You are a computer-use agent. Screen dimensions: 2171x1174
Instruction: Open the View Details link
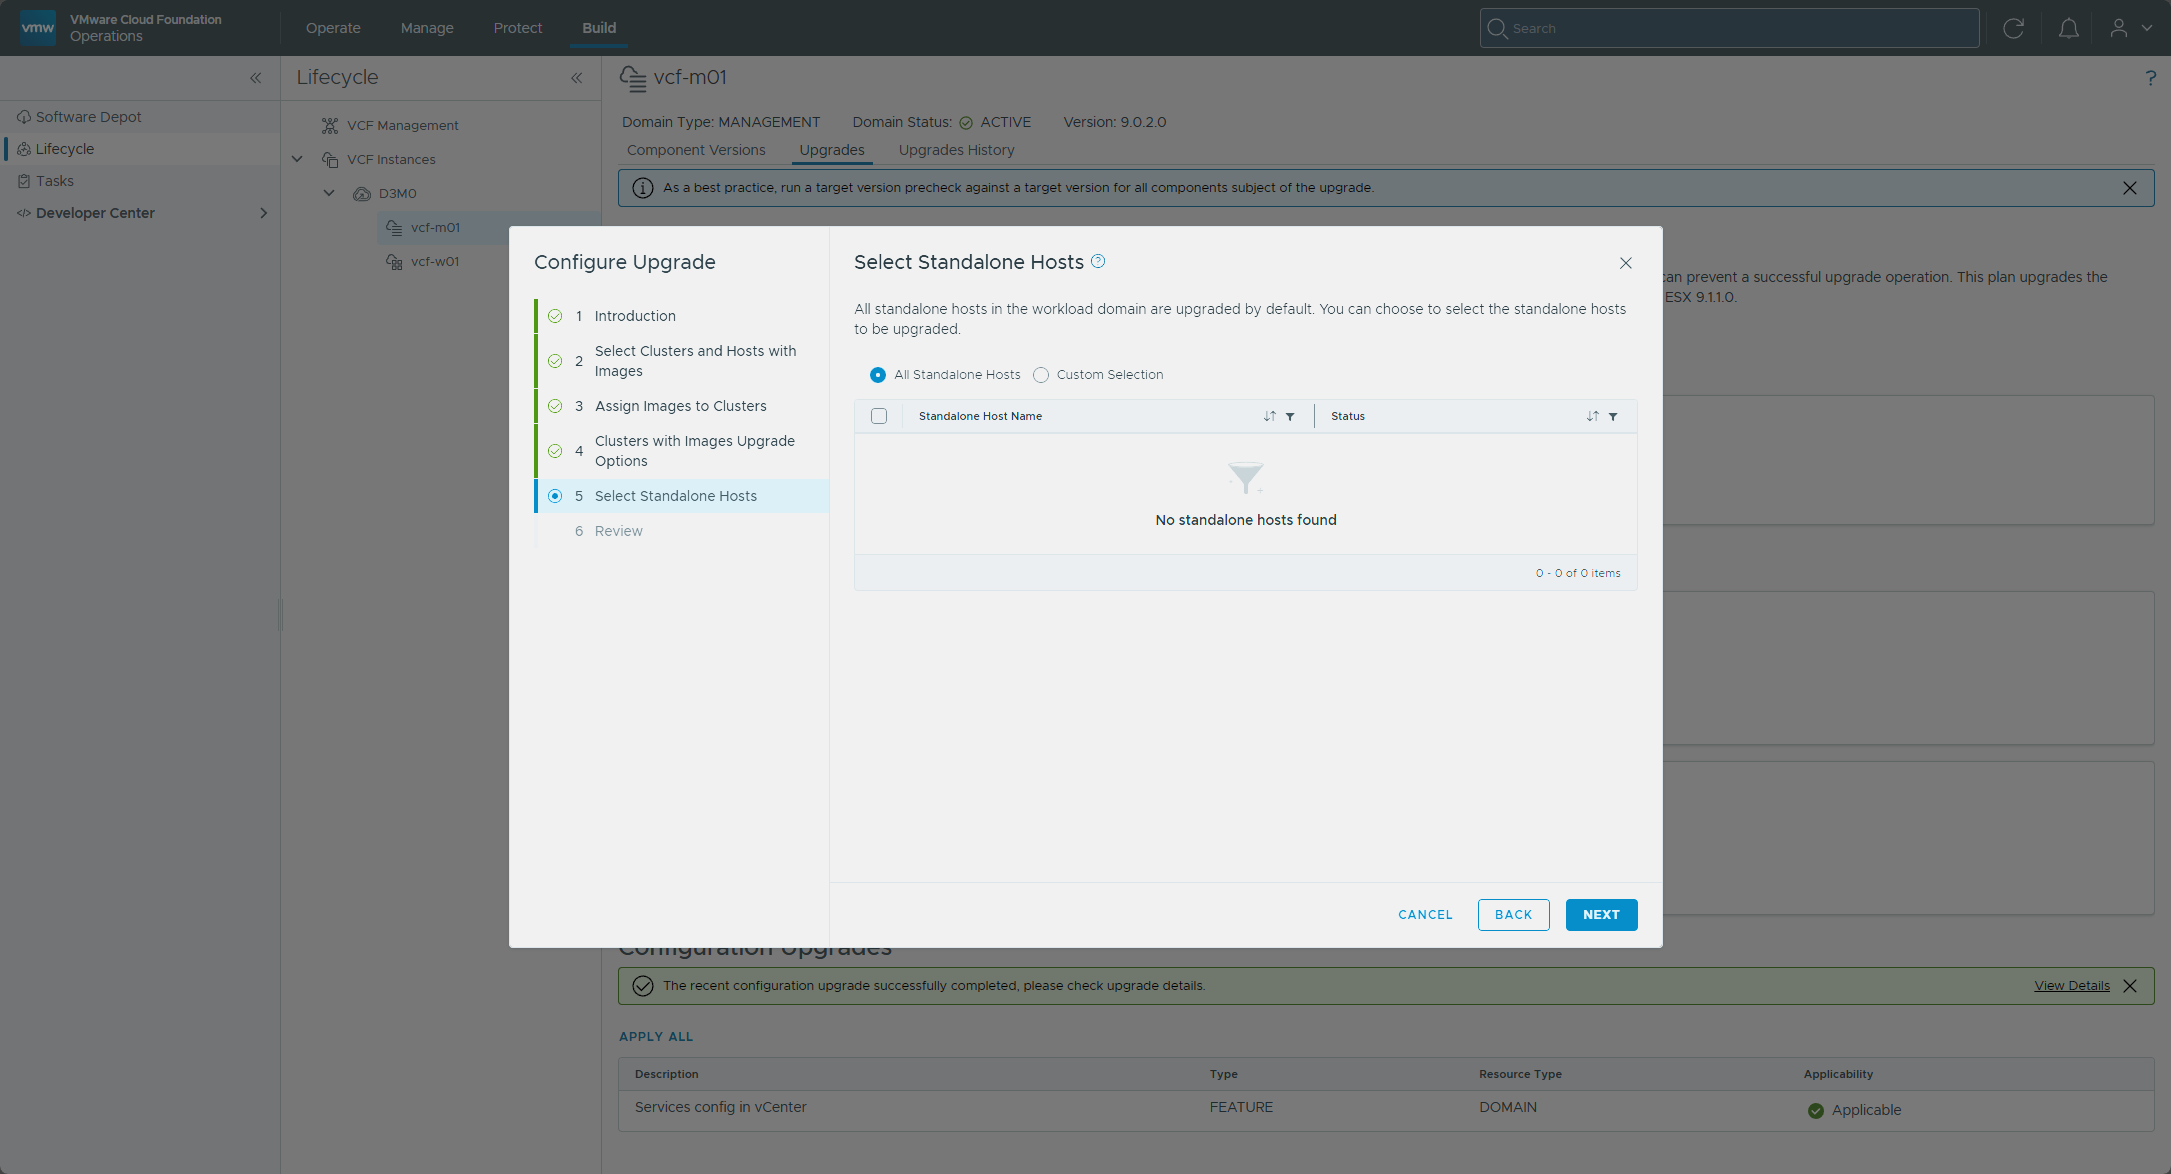(2072, 986)
